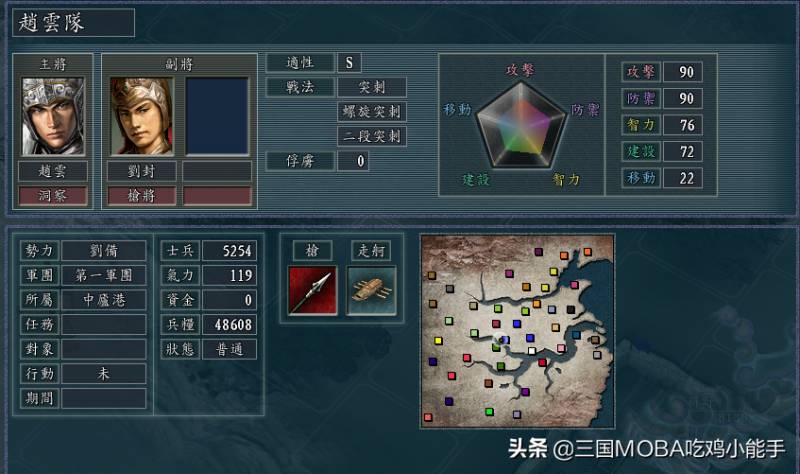Select Liu Feng's deputy portrait
This screenshot has height=474, width=800.
click(x=141, y=116)
